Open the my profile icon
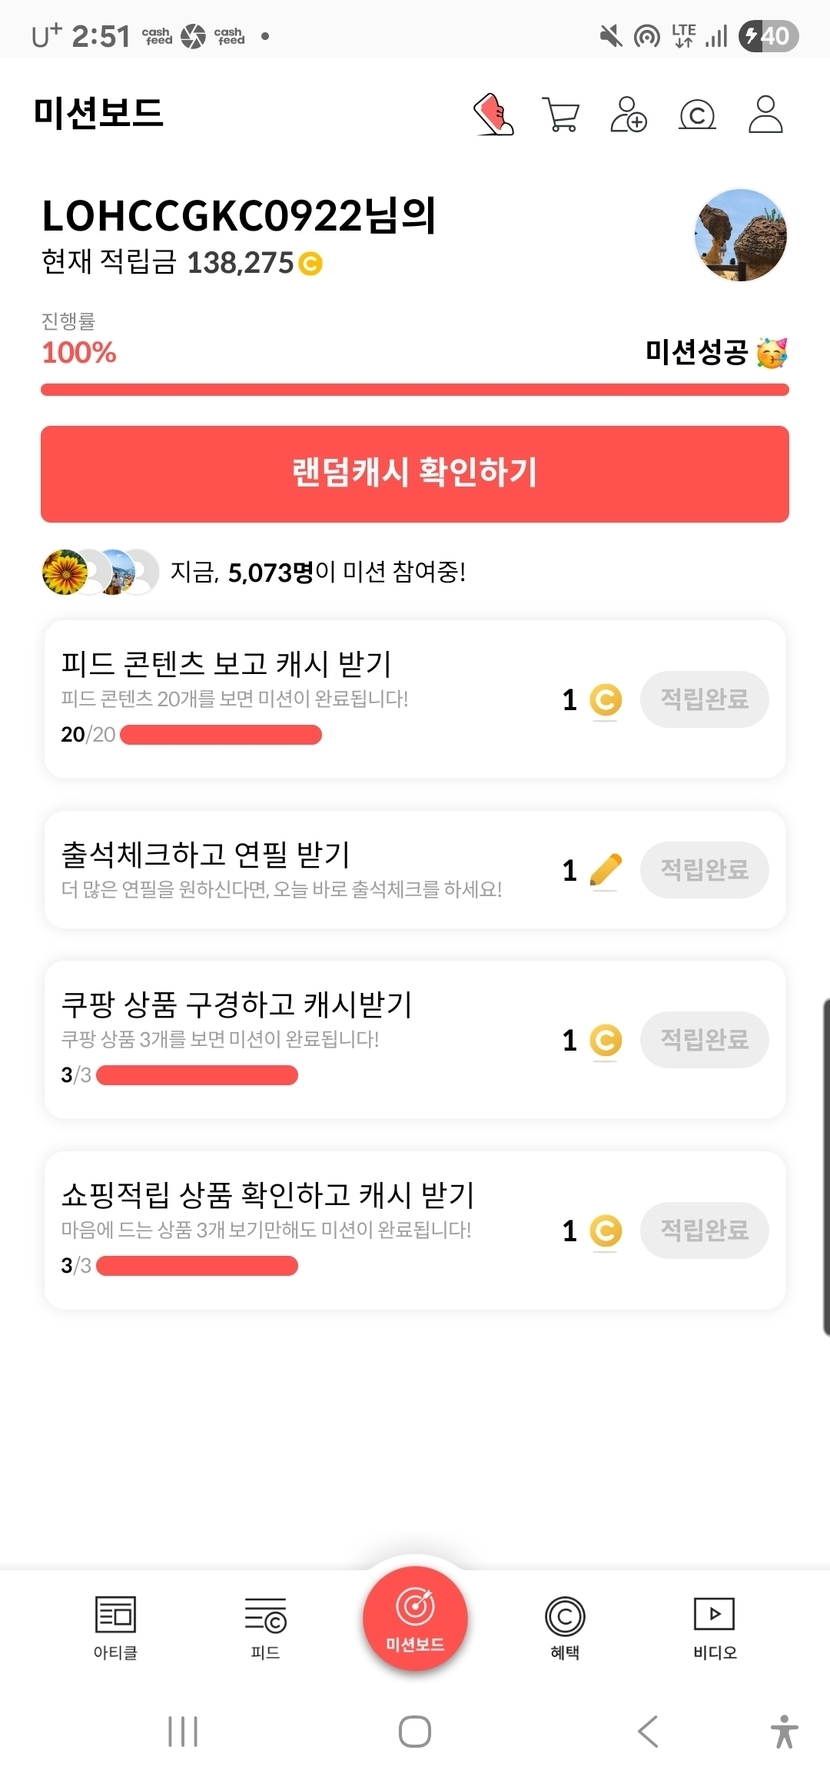830x1780 pixels. 766,115
